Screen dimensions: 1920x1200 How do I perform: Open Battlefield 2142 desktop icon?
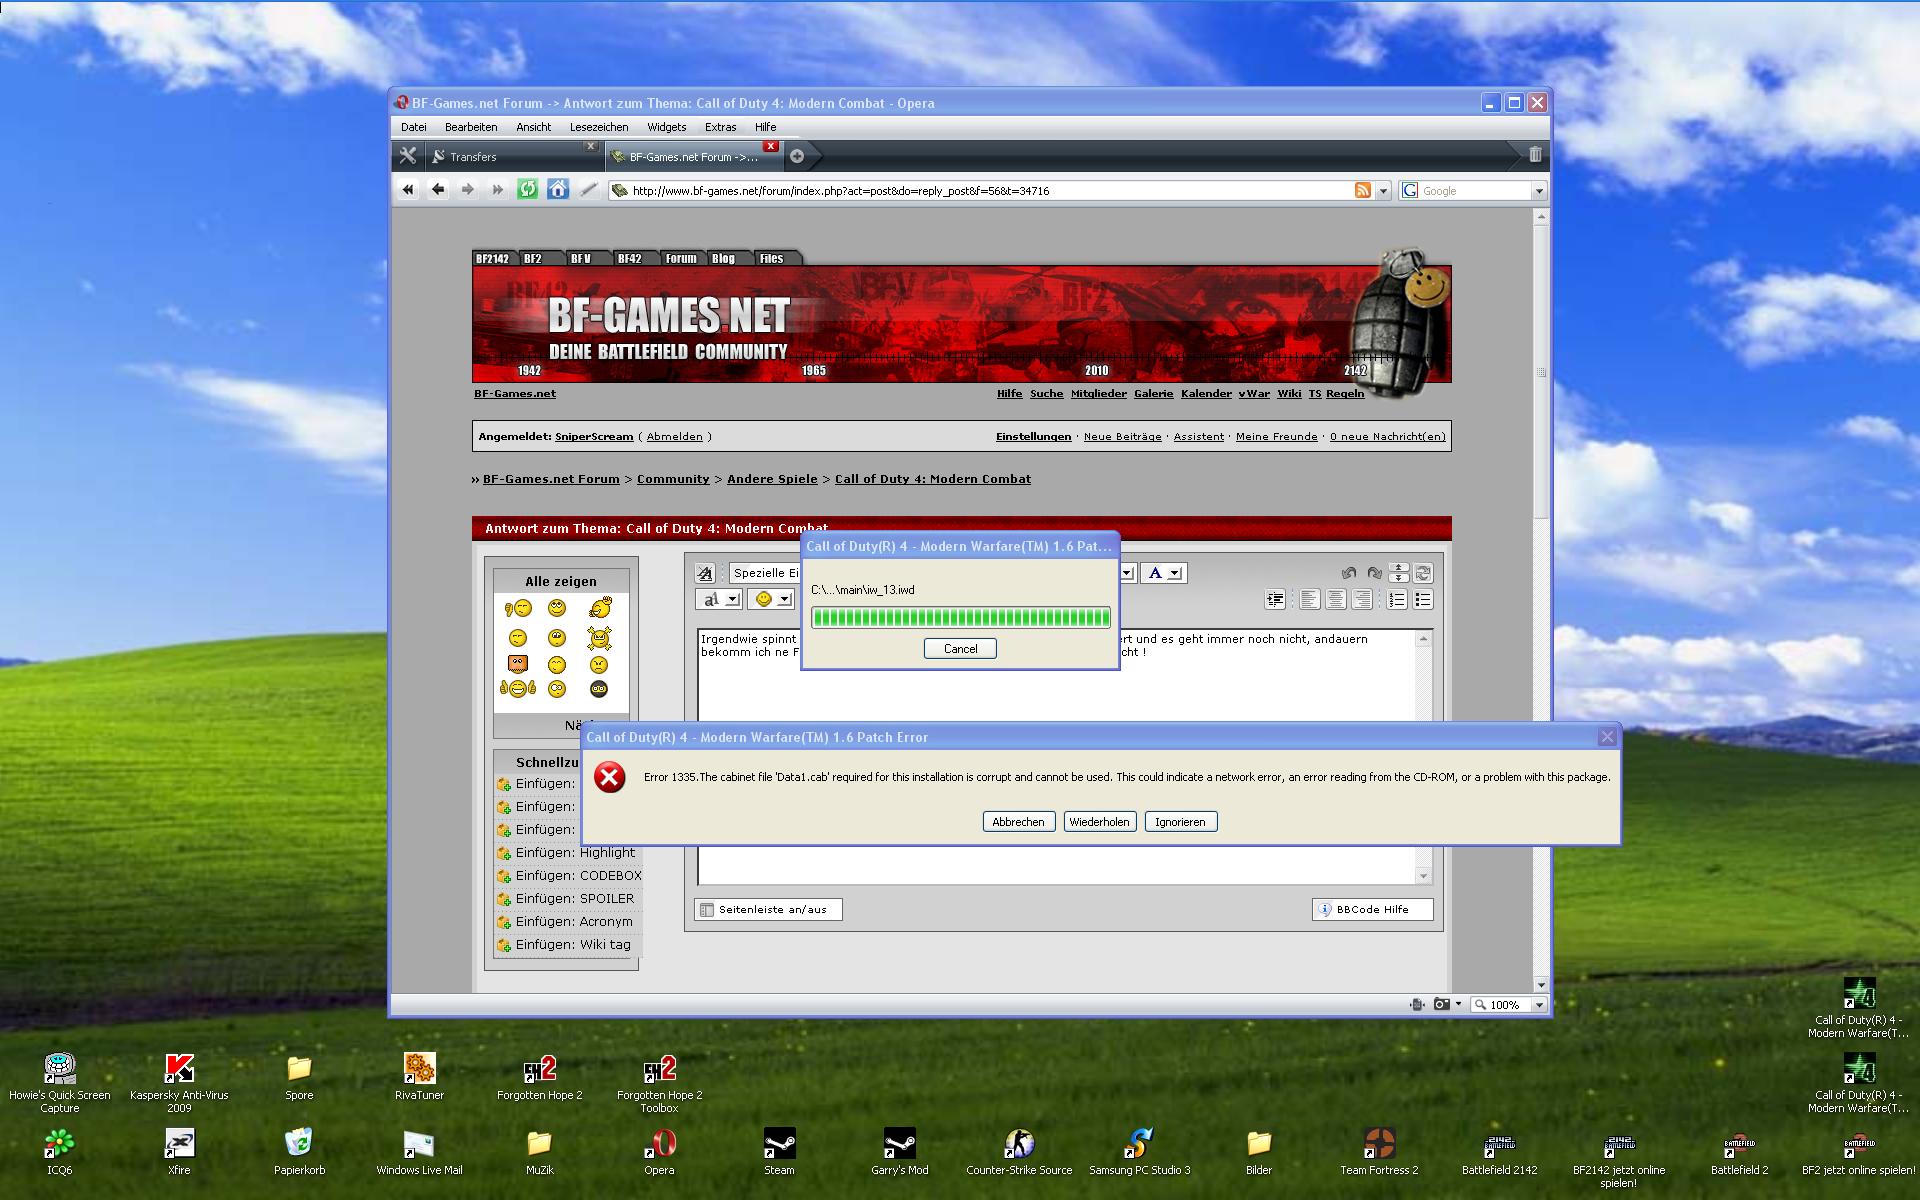1499,1151
